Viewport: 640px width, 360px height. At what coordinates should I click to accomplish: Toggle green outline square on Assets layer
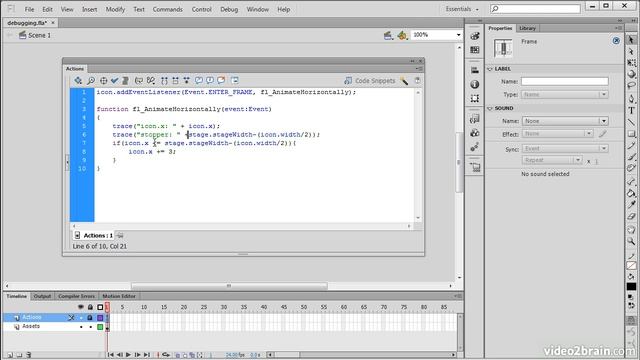pyautogui.click(x=100, y=327)
